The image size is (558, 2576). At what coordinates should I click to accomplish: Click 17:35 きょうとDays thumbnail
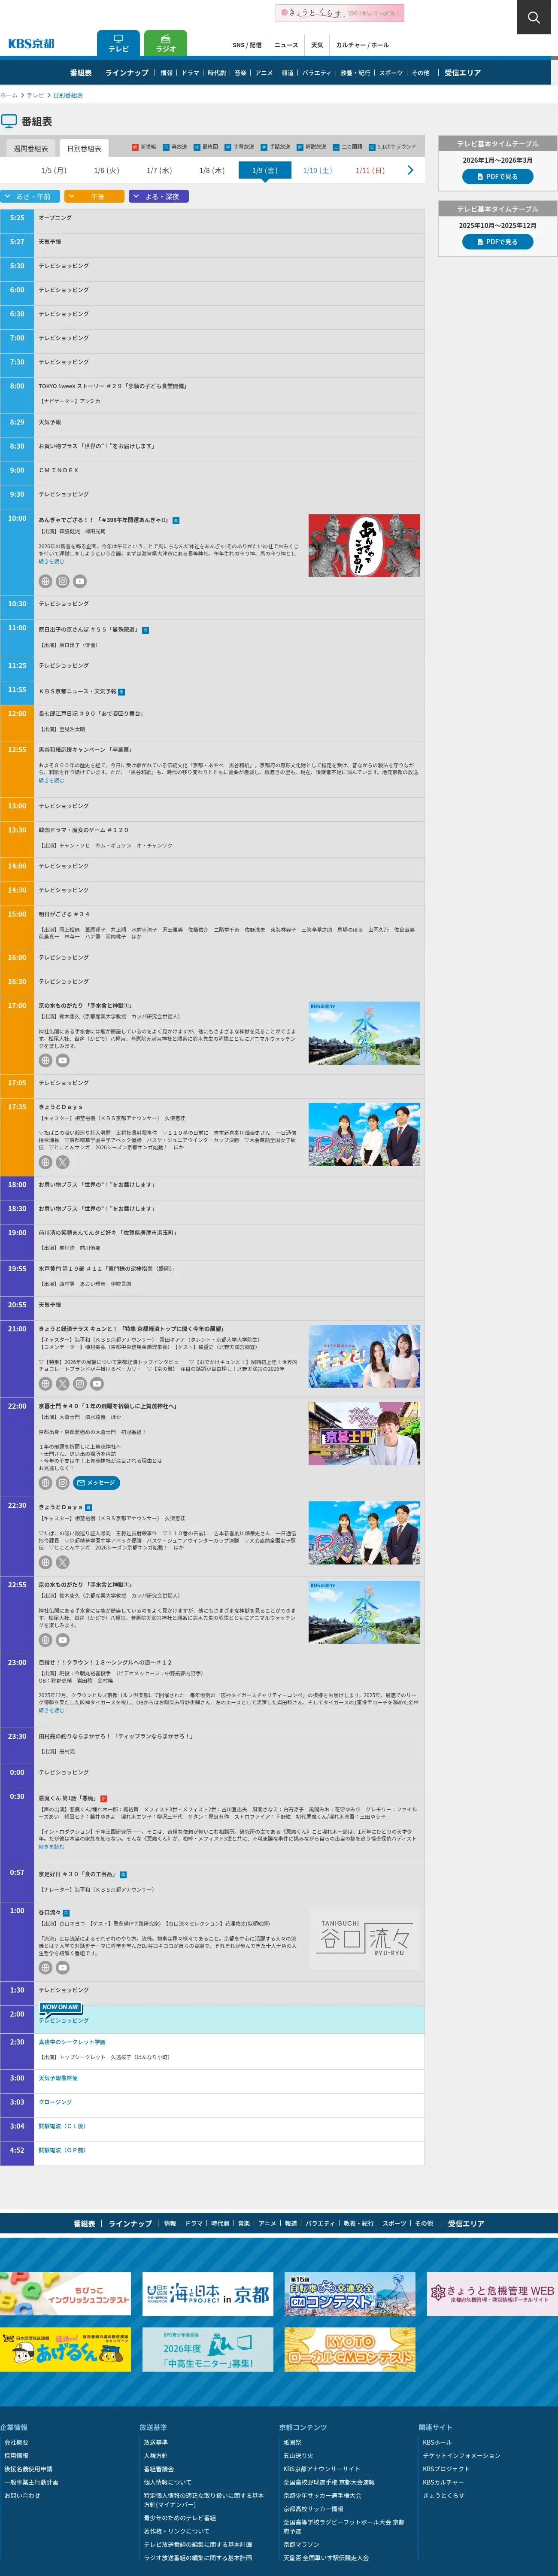click(x=364, y=1134)
